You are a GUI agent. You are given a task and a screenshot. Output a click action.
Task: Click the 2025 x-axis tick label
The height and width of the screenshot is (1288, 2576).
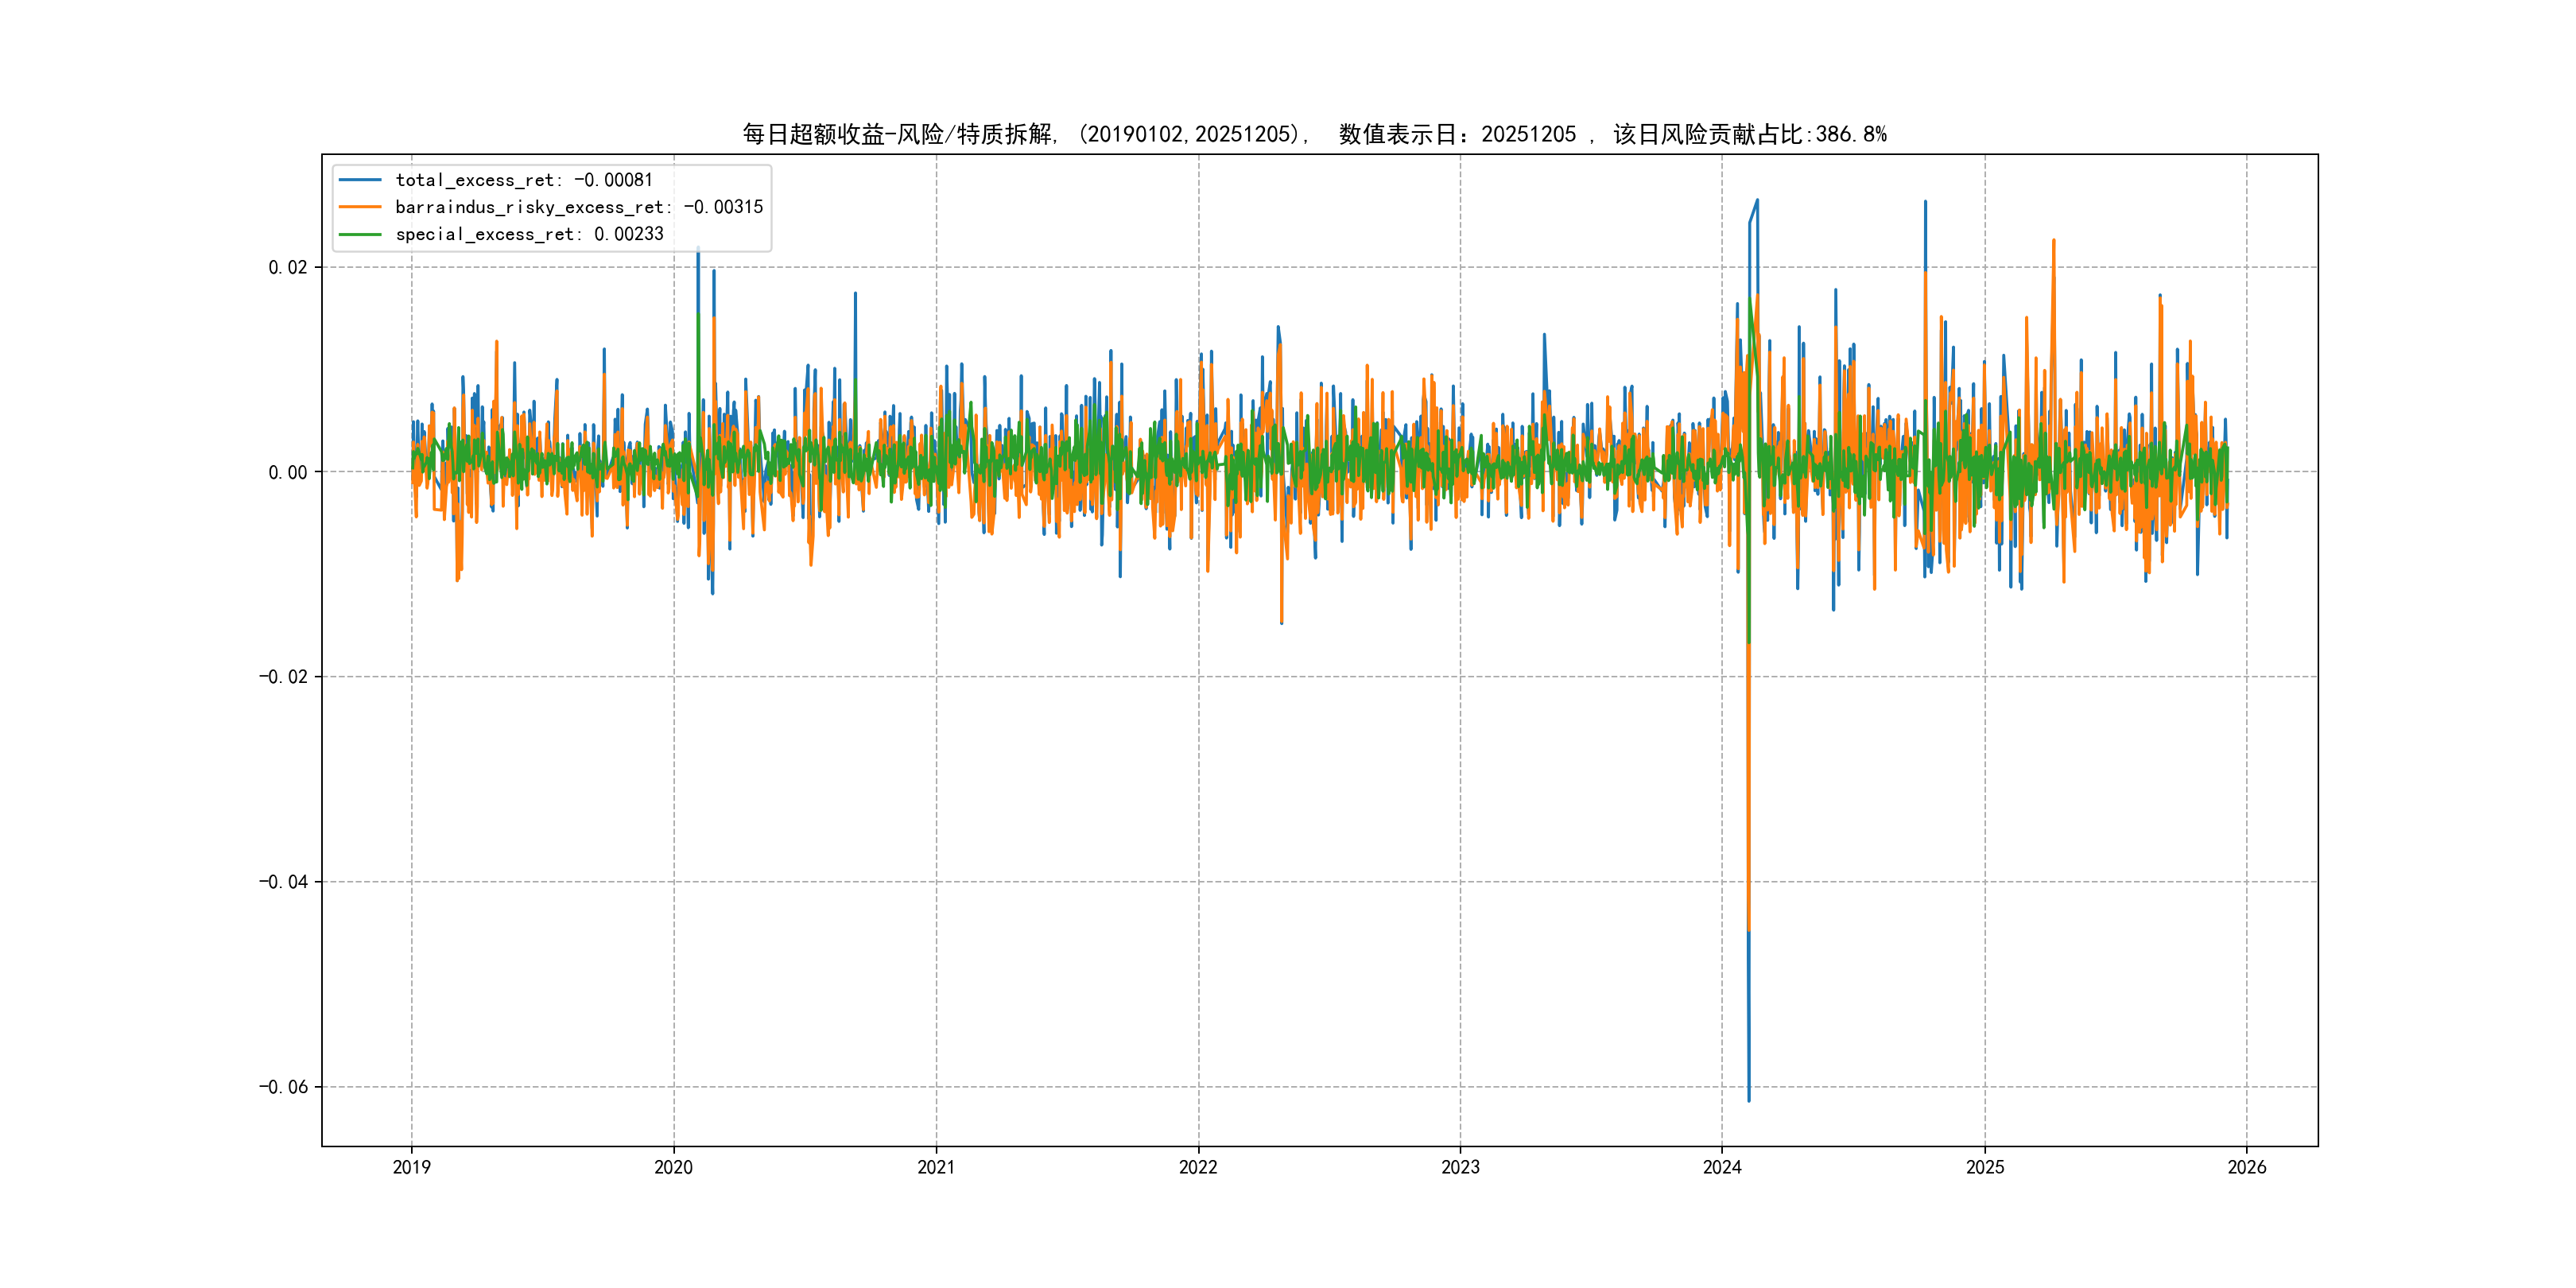coord(1985,1167)
